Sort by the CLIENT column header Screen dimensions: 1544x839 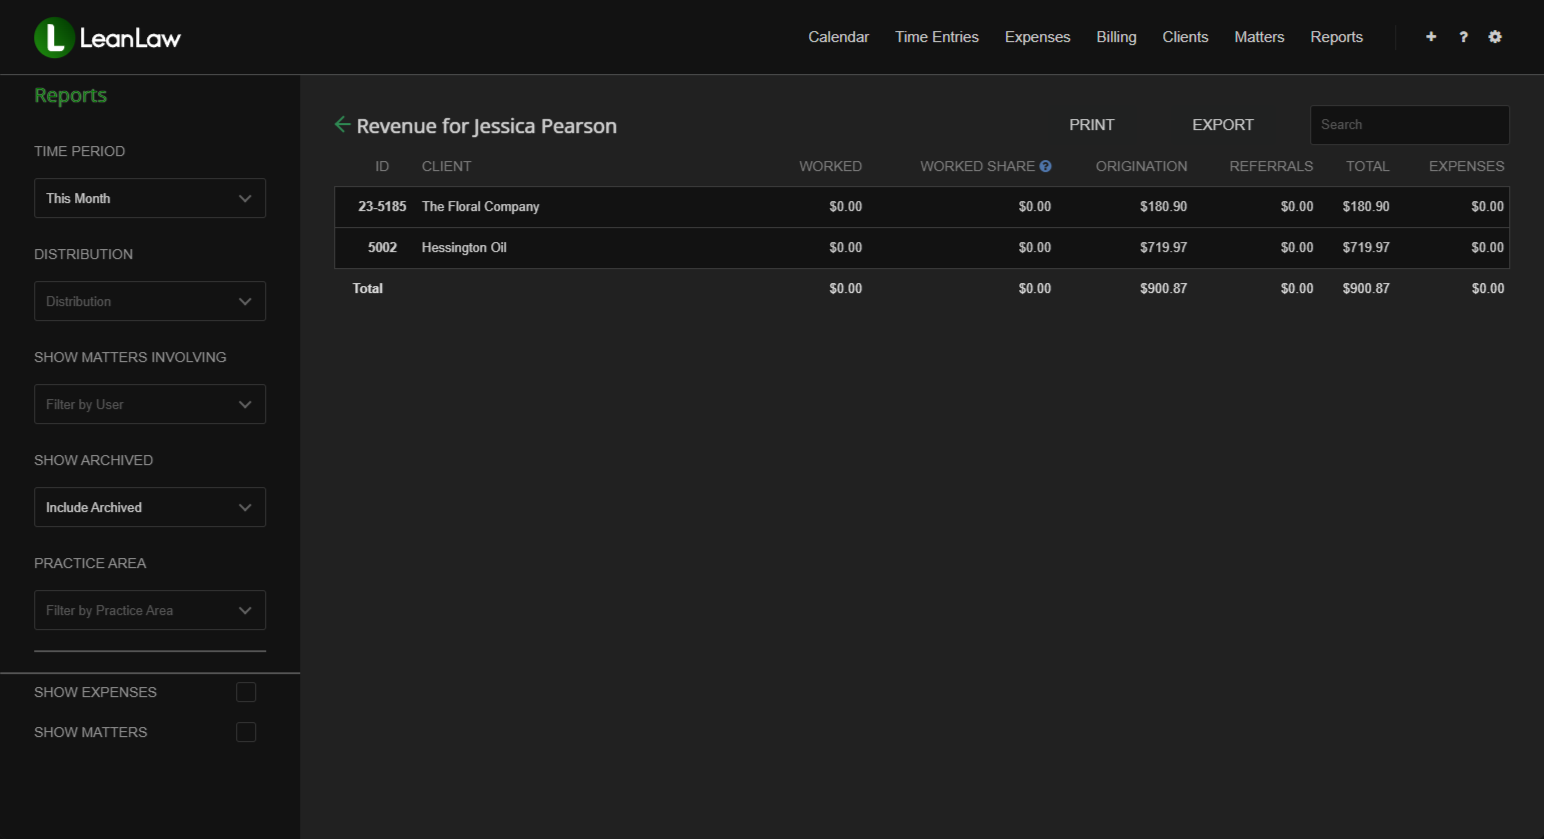446,166
